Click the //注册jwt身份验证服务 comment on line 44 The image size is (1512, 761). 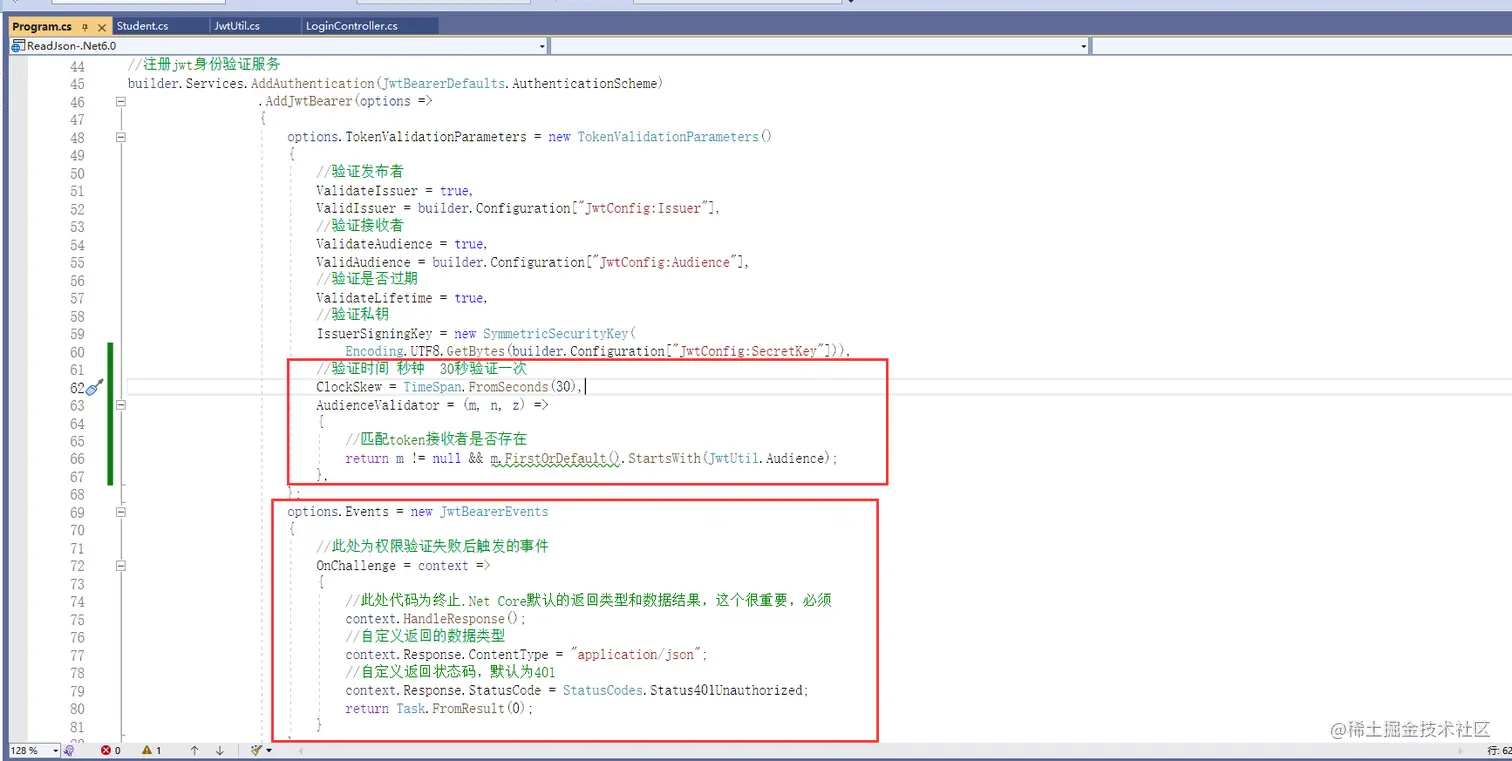[x=204, y=65]
